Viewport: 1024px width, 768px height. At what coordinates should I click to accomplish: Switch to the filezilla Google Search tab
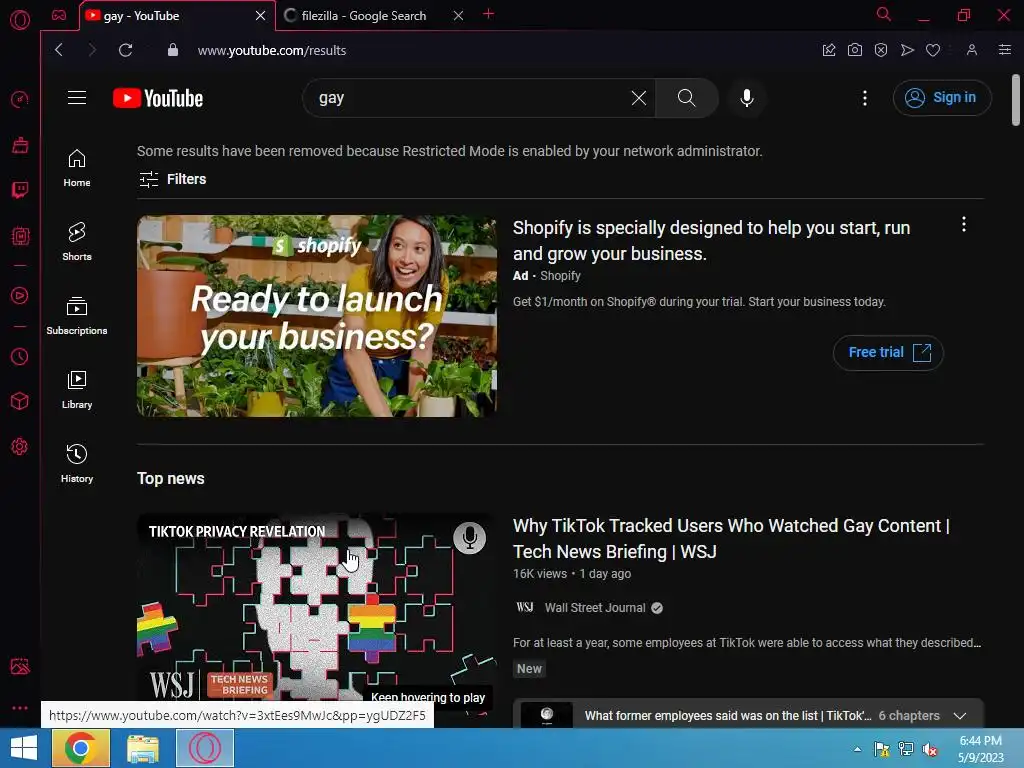point(364,16)
